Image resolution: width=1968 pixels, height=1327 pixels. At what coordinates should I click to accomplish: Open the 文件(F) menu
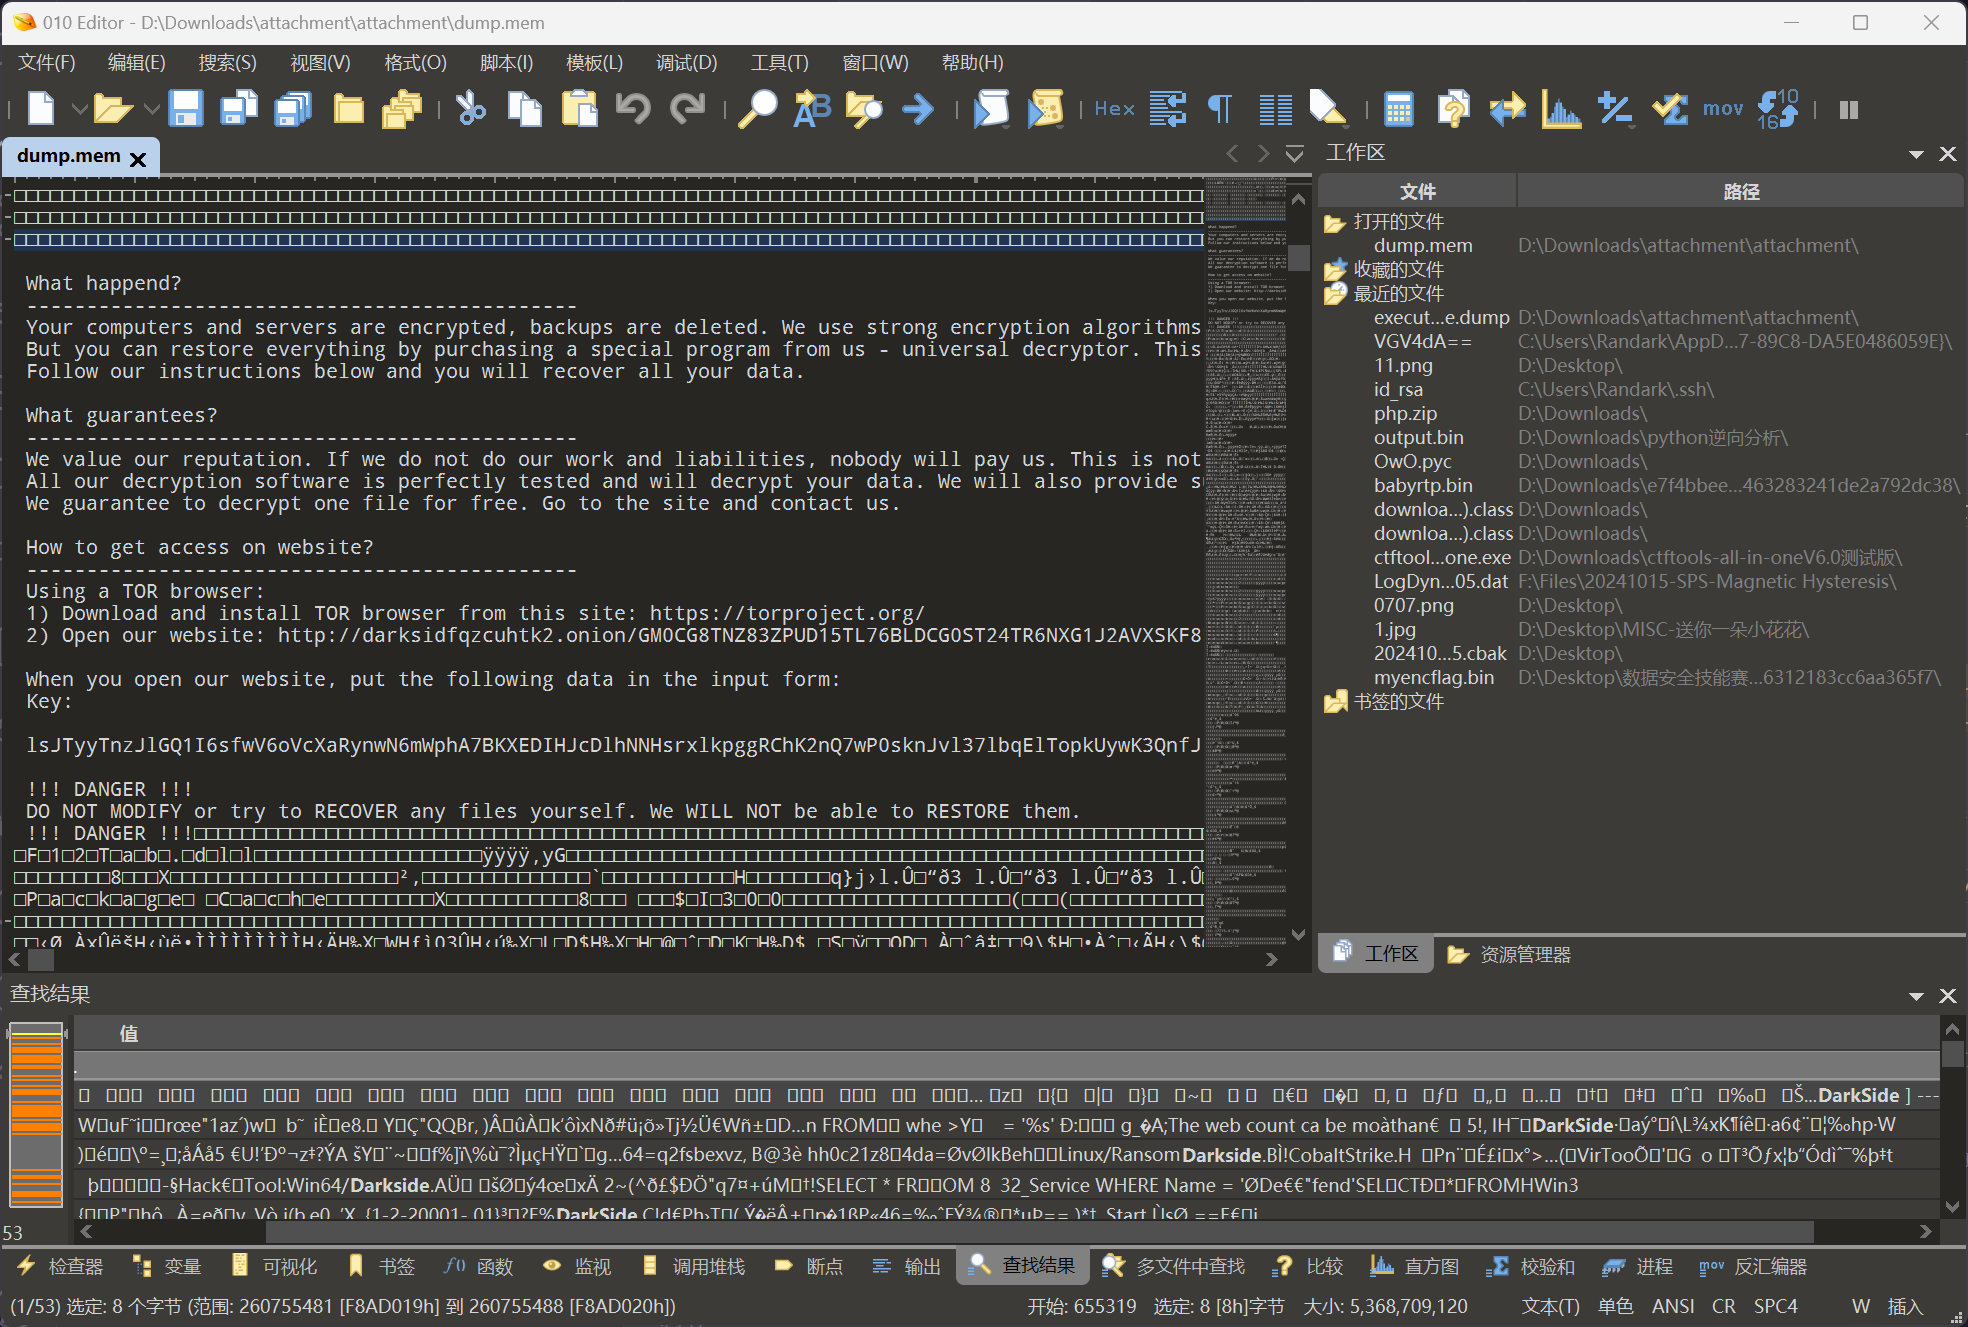pyautogui.click(x=47, y=62)
